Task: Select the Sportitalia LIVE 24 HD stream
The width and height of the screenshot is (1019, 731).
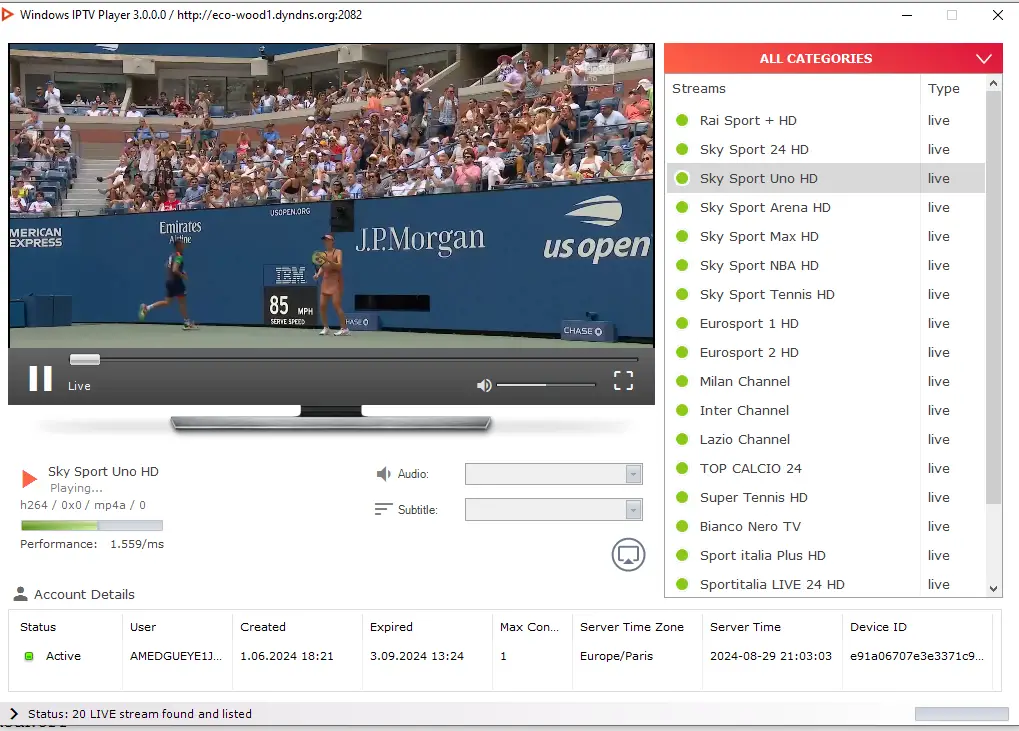Action: (825, 584)
